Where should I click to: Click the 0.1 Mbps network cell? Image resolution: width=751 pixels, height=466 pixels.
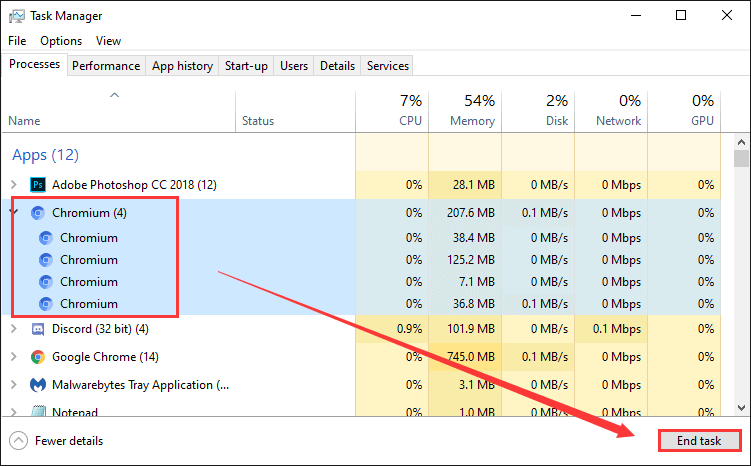tap(611, 329)
